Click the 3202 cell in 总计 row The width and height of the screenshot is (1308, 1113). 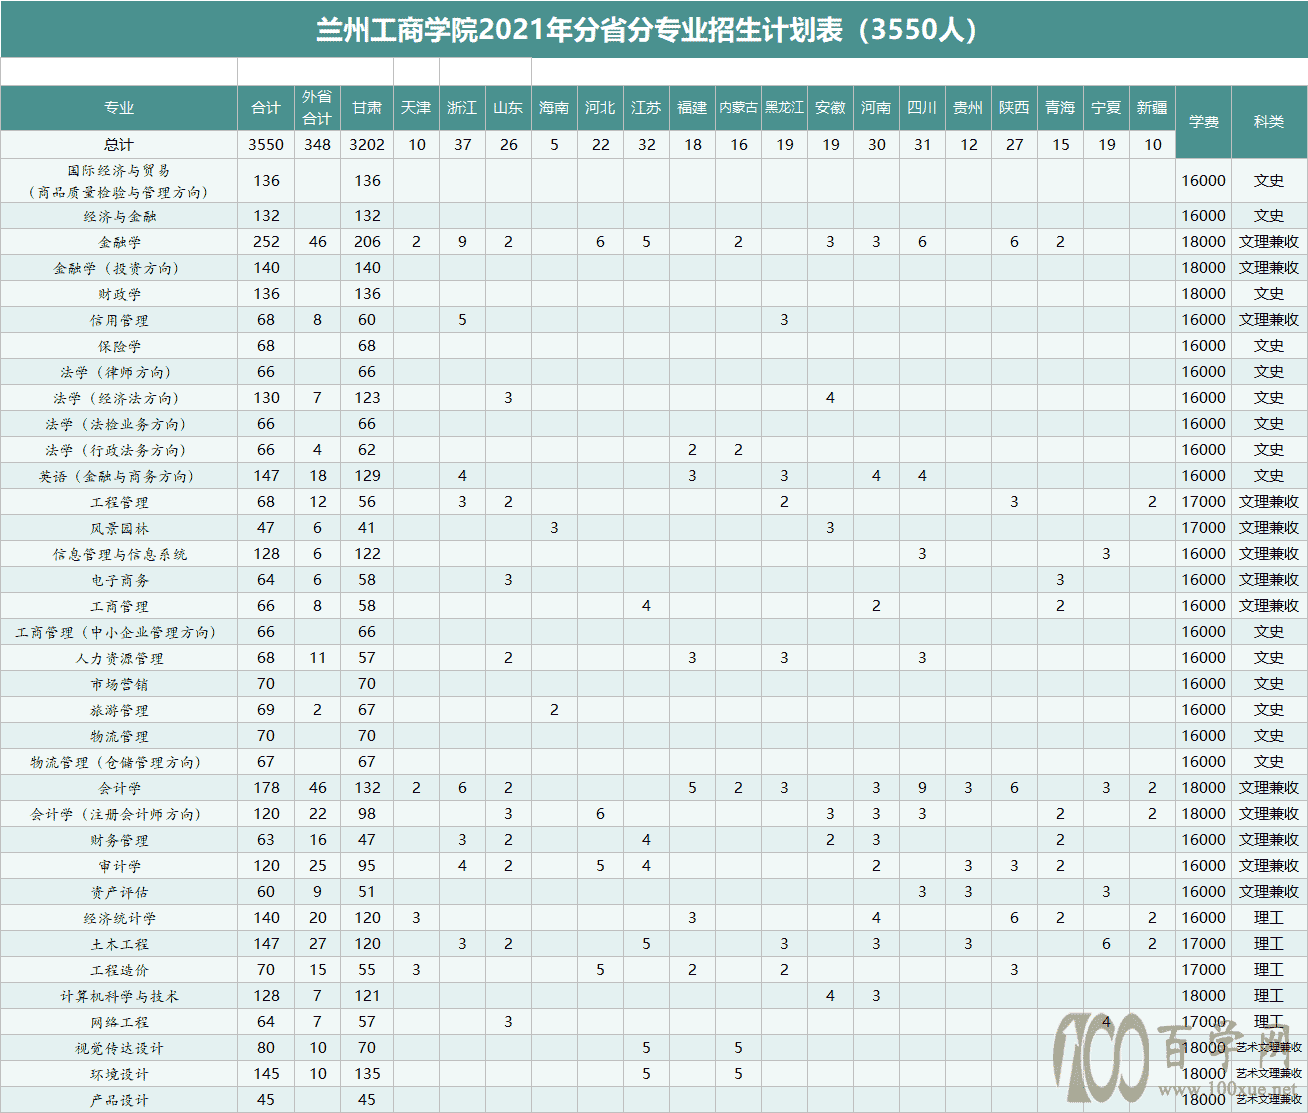click(367, 145)
